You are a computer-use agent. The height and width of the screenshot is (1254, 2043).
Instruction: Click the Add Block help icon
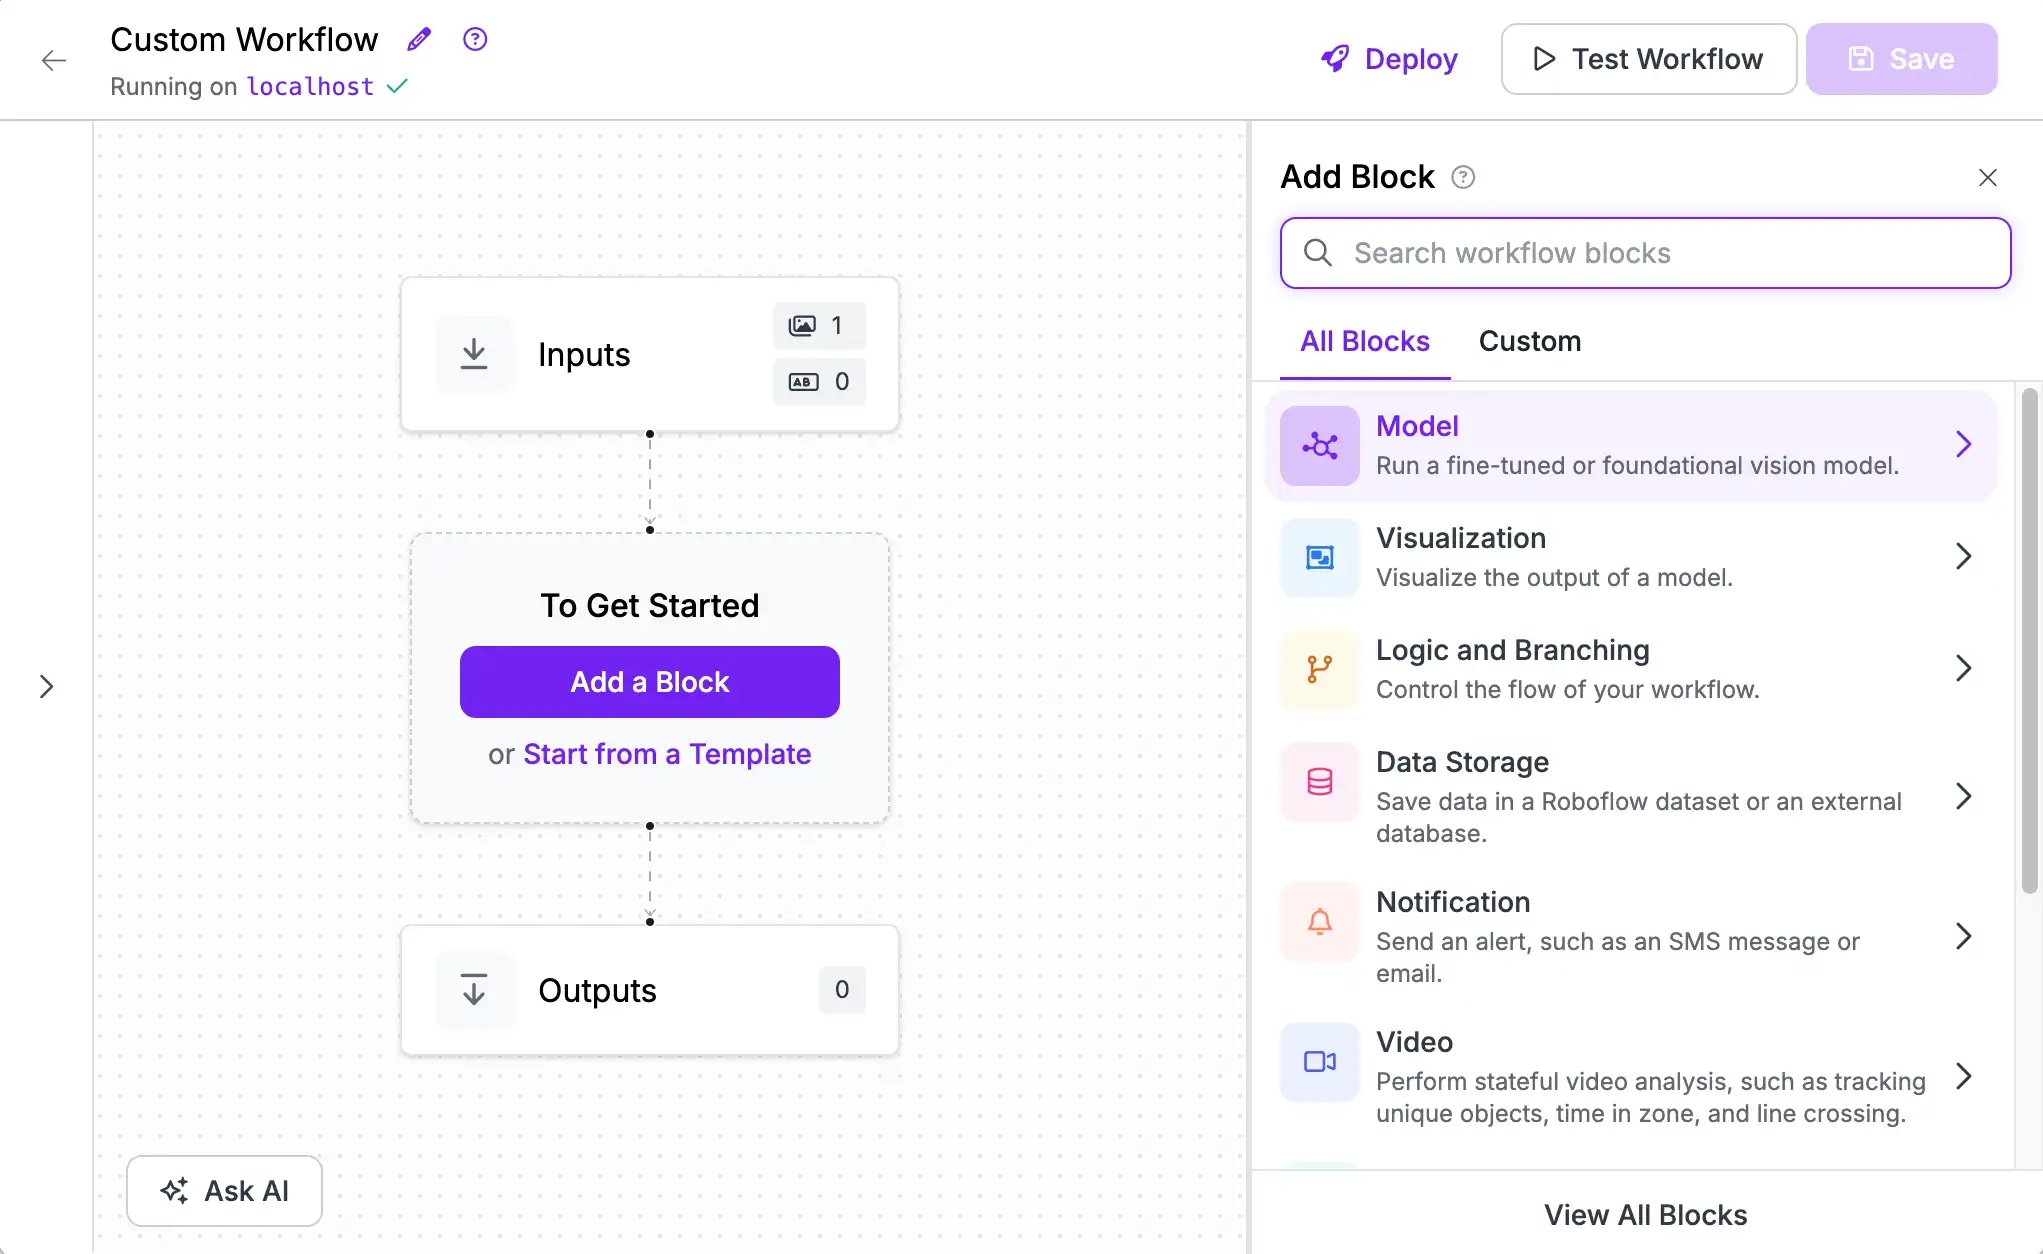coord(1463,177)
